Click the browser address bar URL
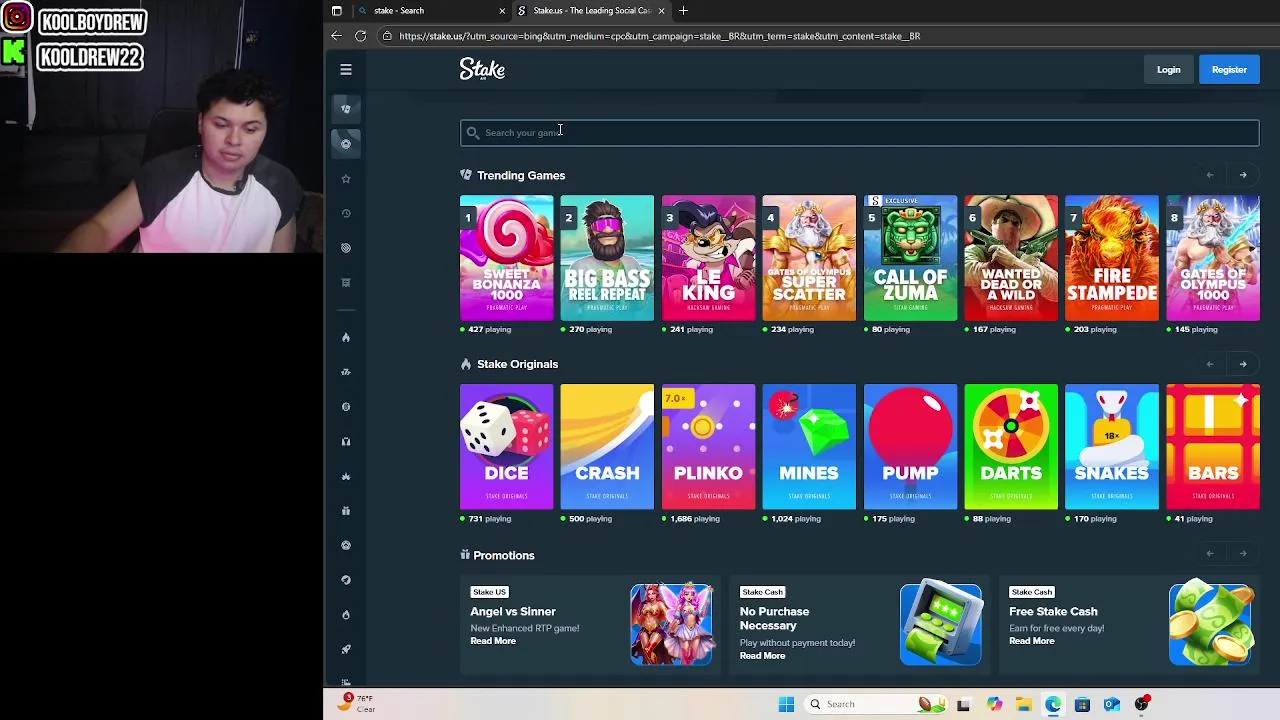Viewport: 1280px width, 720px height. [659, 36]
